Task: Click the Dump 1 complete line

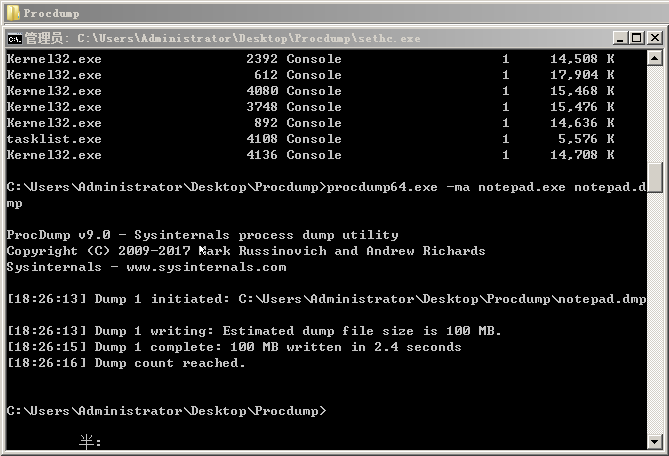Action: [234, 347]
